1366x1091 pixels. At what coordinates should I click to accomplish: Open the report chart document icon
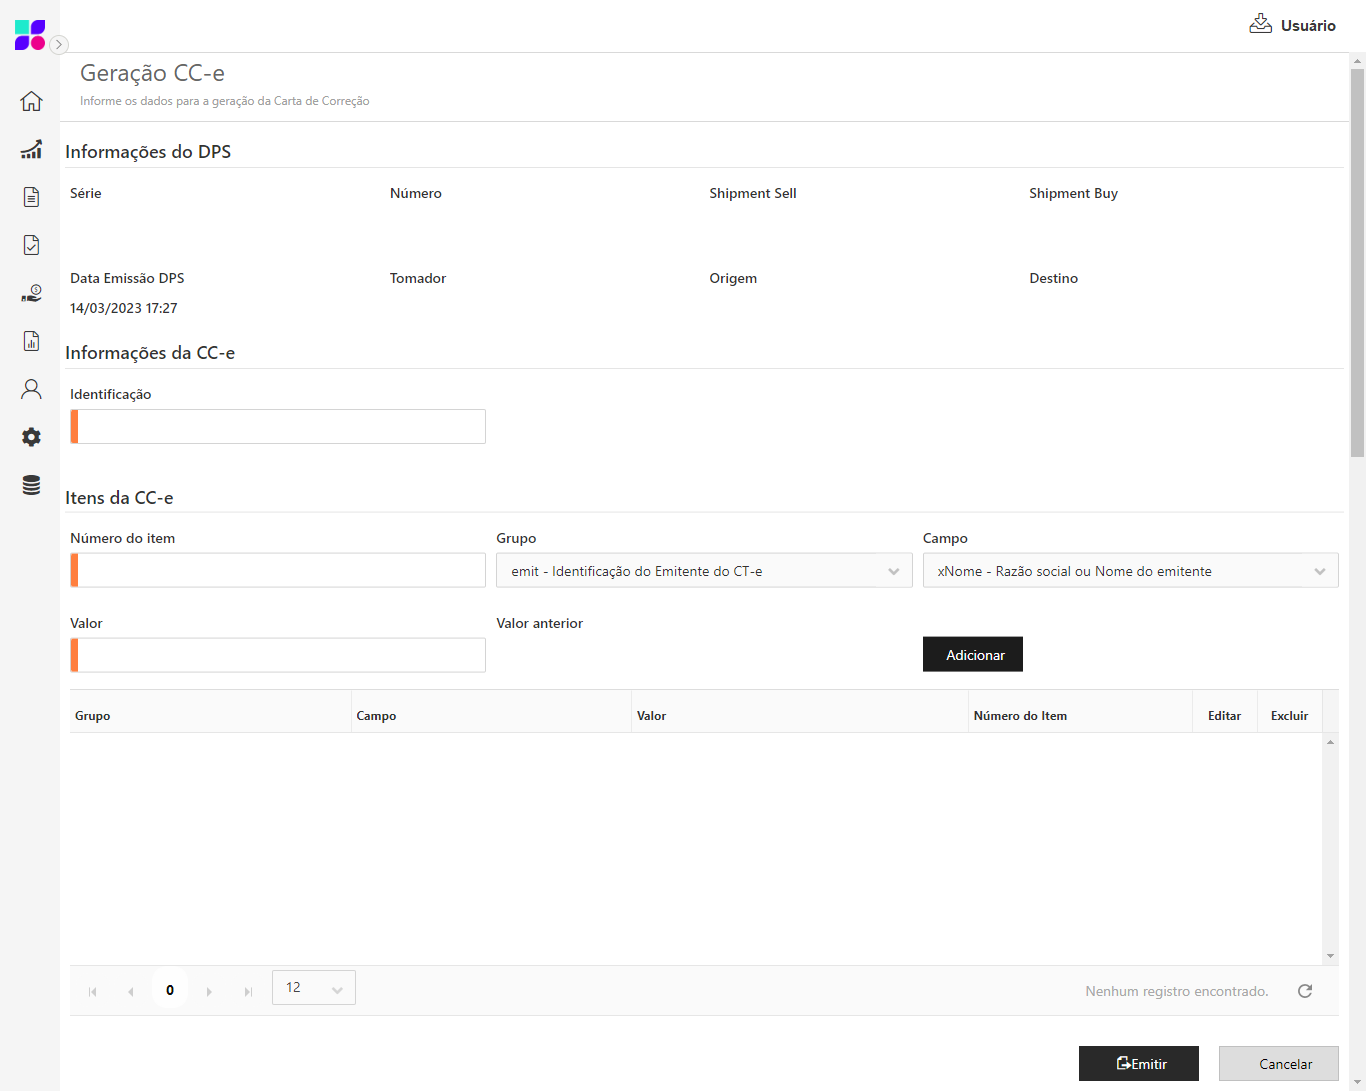tap(31, 341)
